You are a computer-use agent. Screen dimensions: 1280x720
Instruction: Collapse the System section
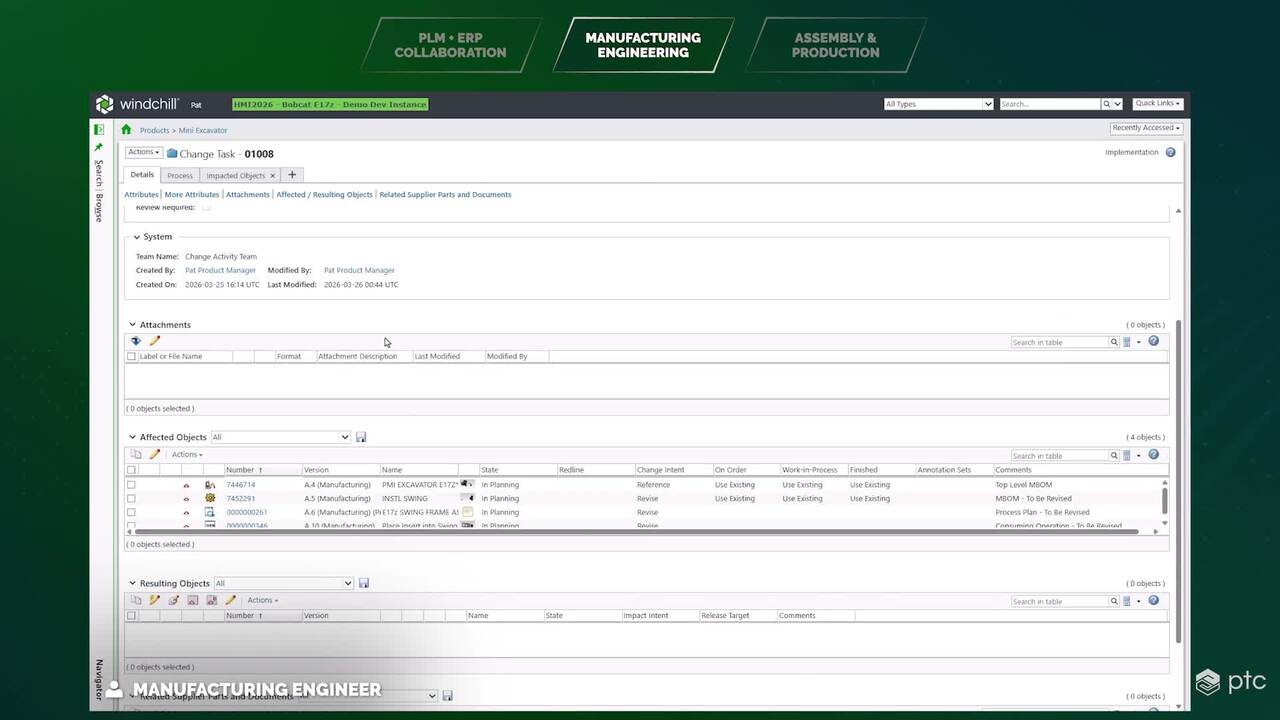tap(138, 237)
